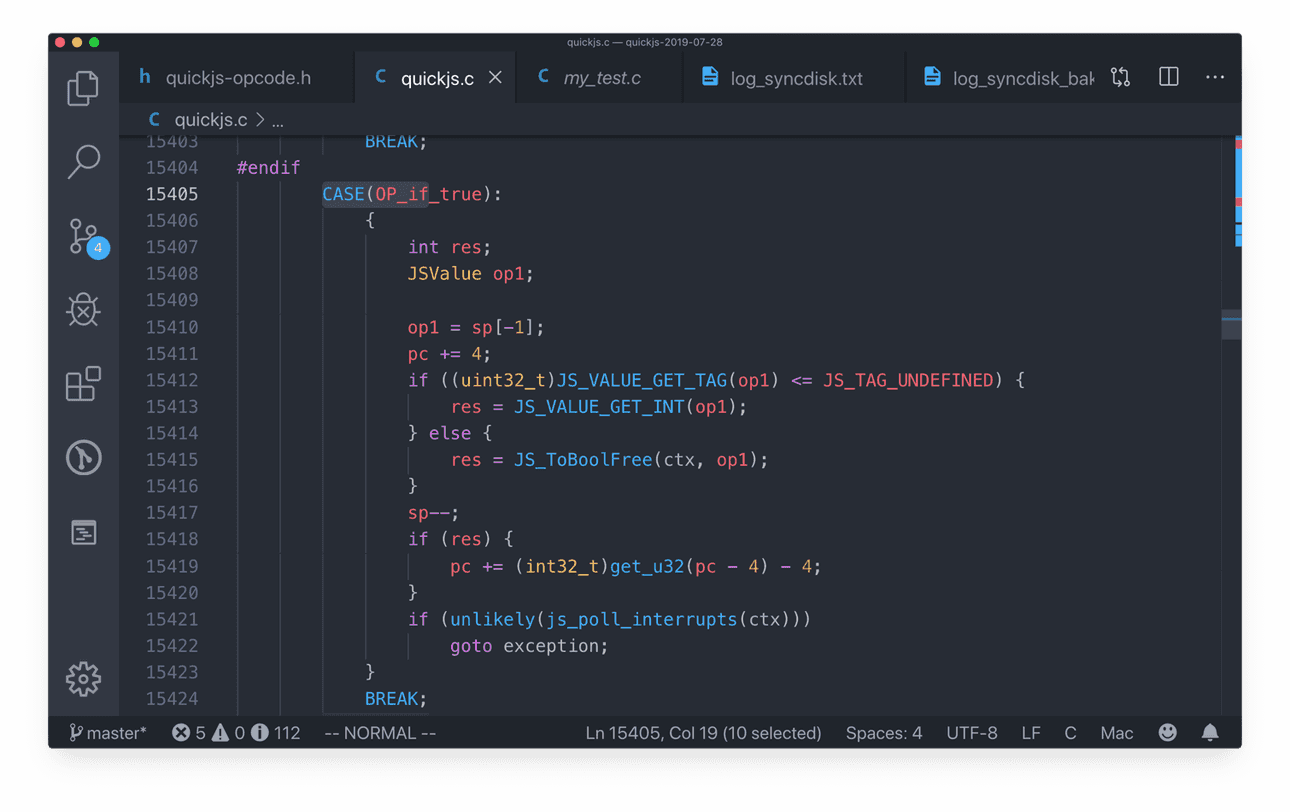
Task: Expand the breadcrumb ellipsis after quickjs.c
Action: 278,120
